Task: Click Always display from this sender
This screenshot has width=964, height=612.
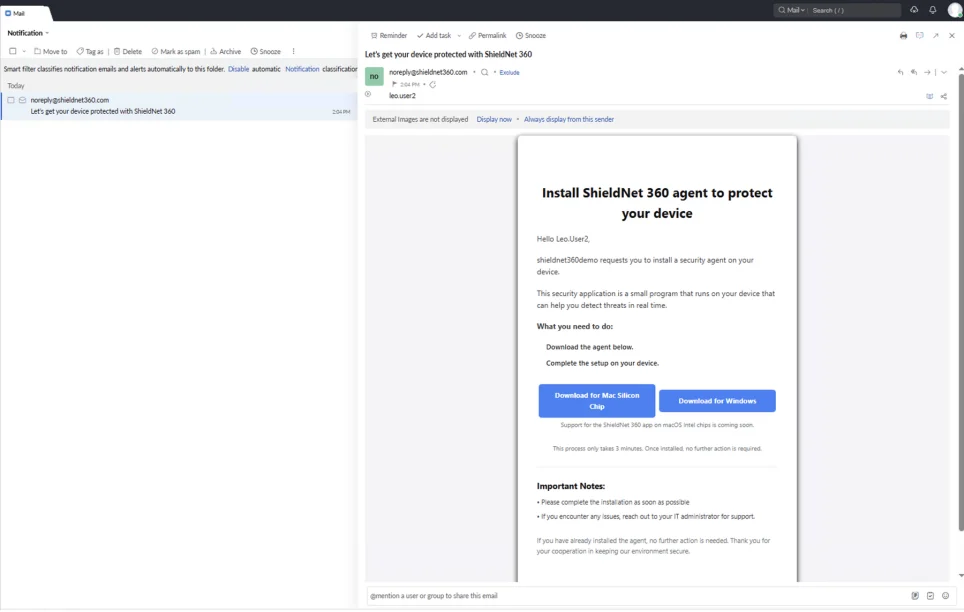Action: (569, 119)
